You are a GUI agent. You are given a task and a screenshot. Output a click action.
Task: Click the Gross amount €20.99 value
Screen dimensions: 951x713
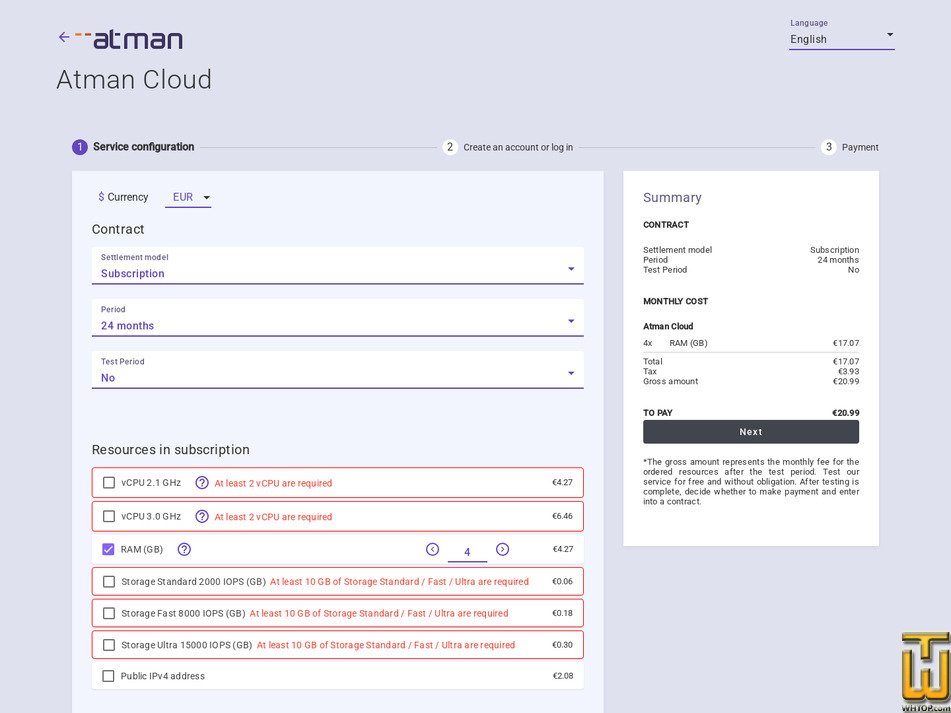point(846,381)
